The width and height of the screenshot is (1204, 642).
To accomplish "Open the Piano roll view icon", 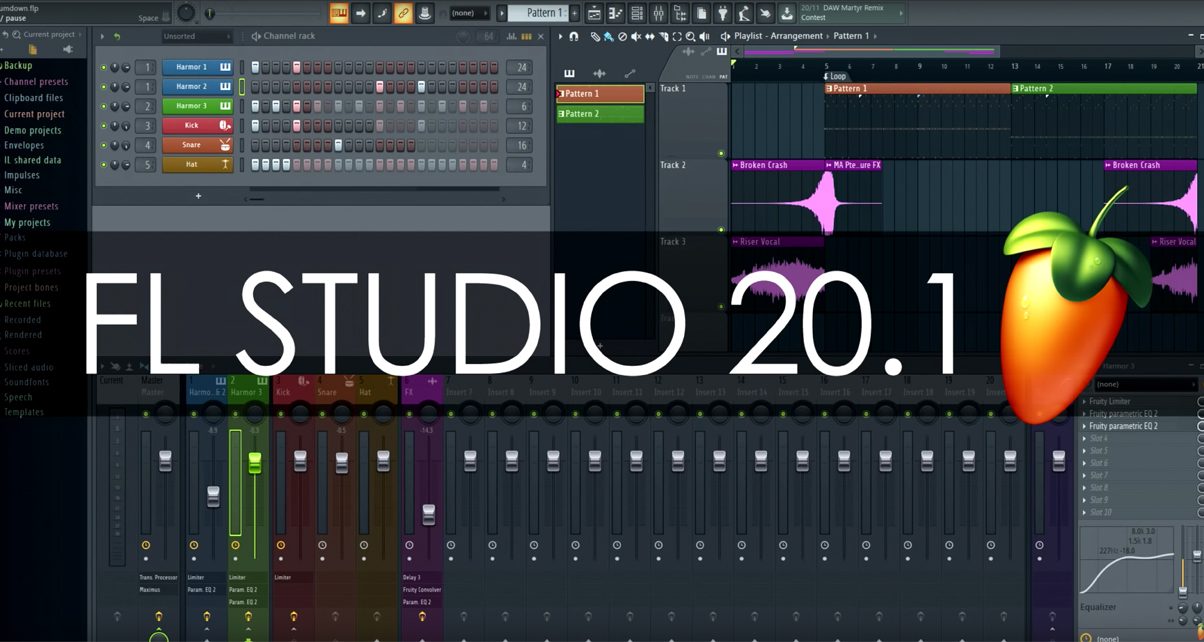I will pos(616,13).
